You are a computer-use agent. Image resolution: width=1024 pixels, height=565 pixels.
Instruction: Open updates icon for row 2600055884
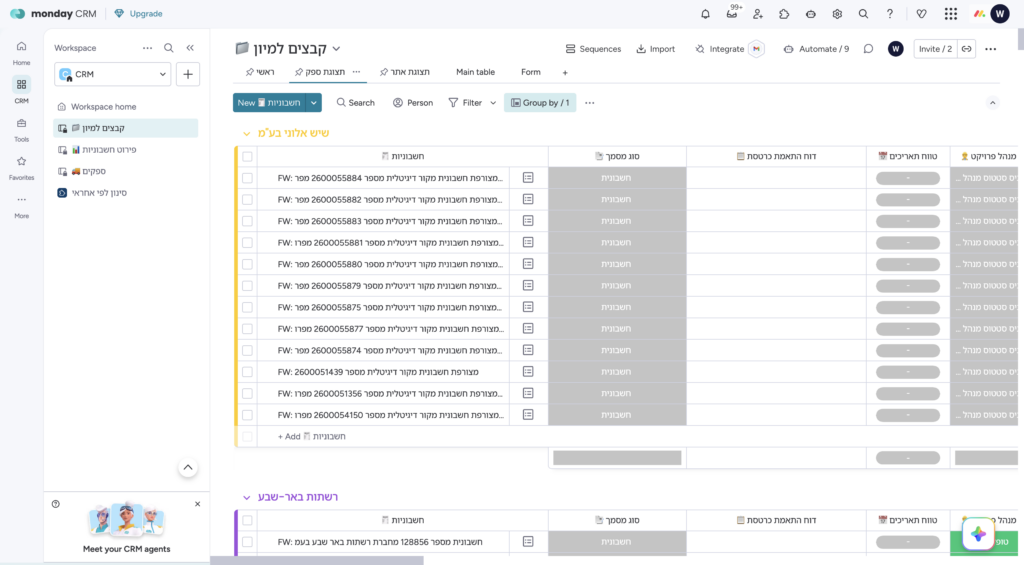pos(528,178)
